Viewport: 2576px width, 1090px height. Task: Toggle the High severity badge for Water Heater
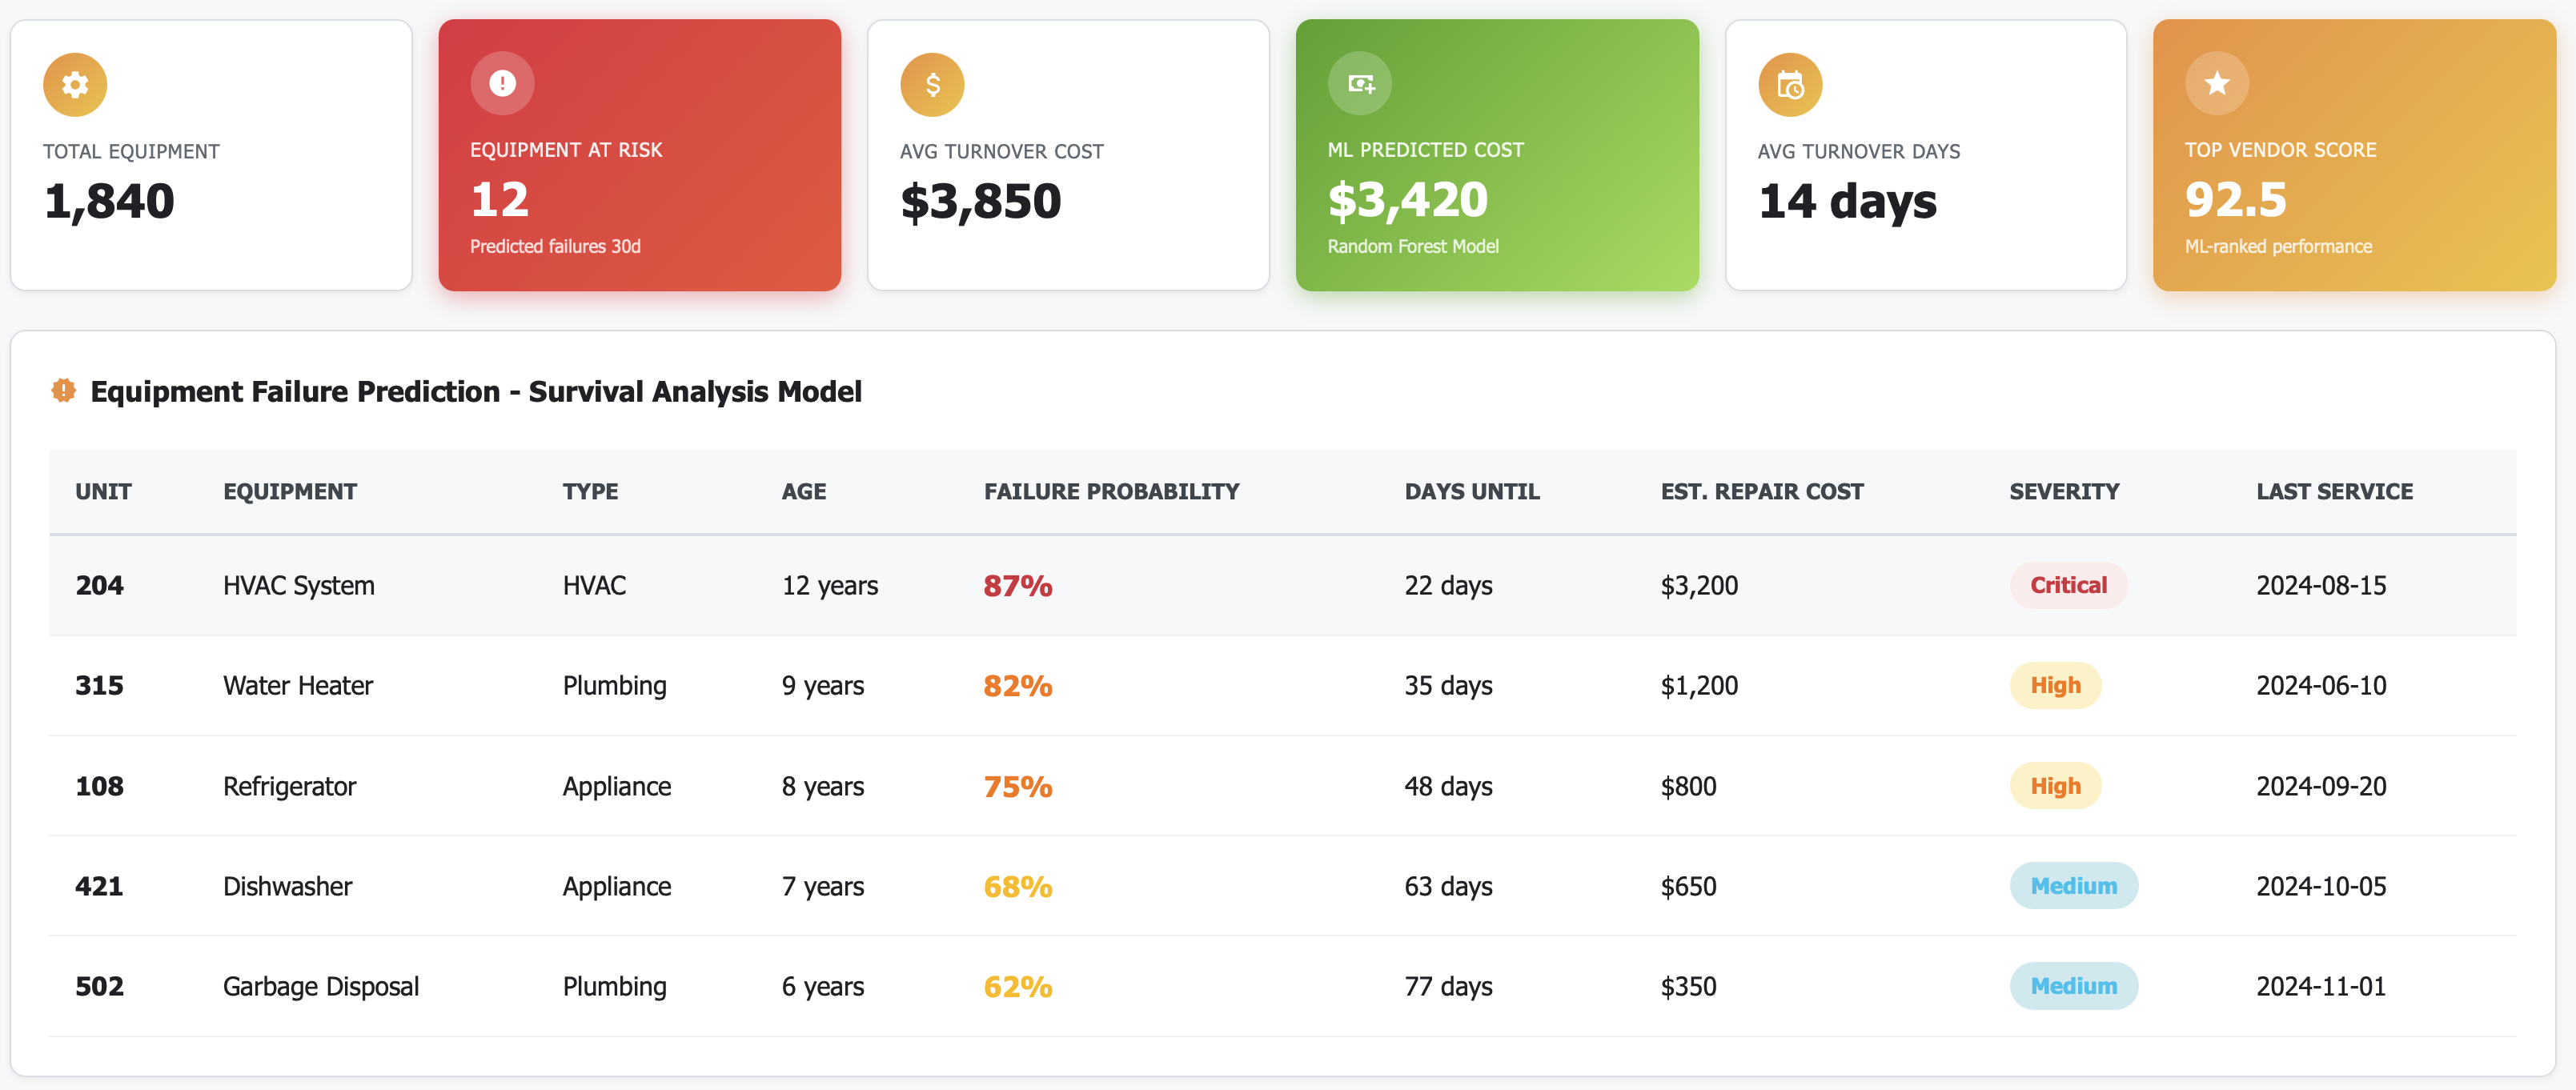tap(2055, 685)
